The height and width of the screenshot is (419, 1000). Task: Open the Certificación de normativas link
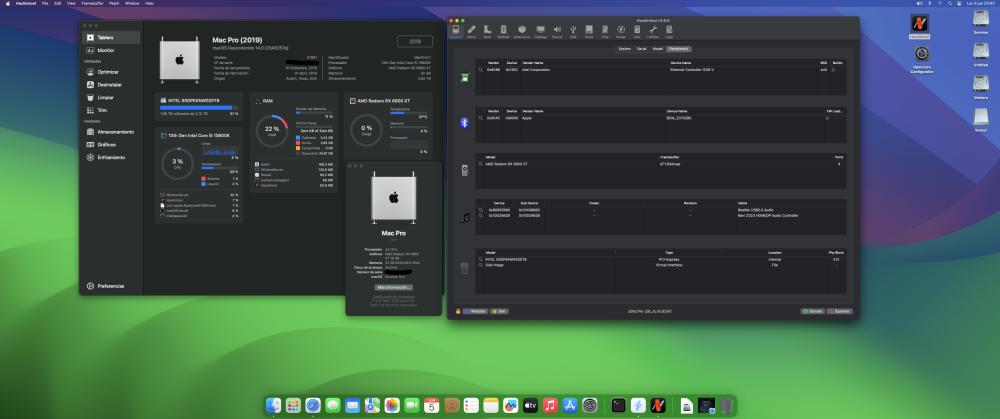[x=393, y=297]
